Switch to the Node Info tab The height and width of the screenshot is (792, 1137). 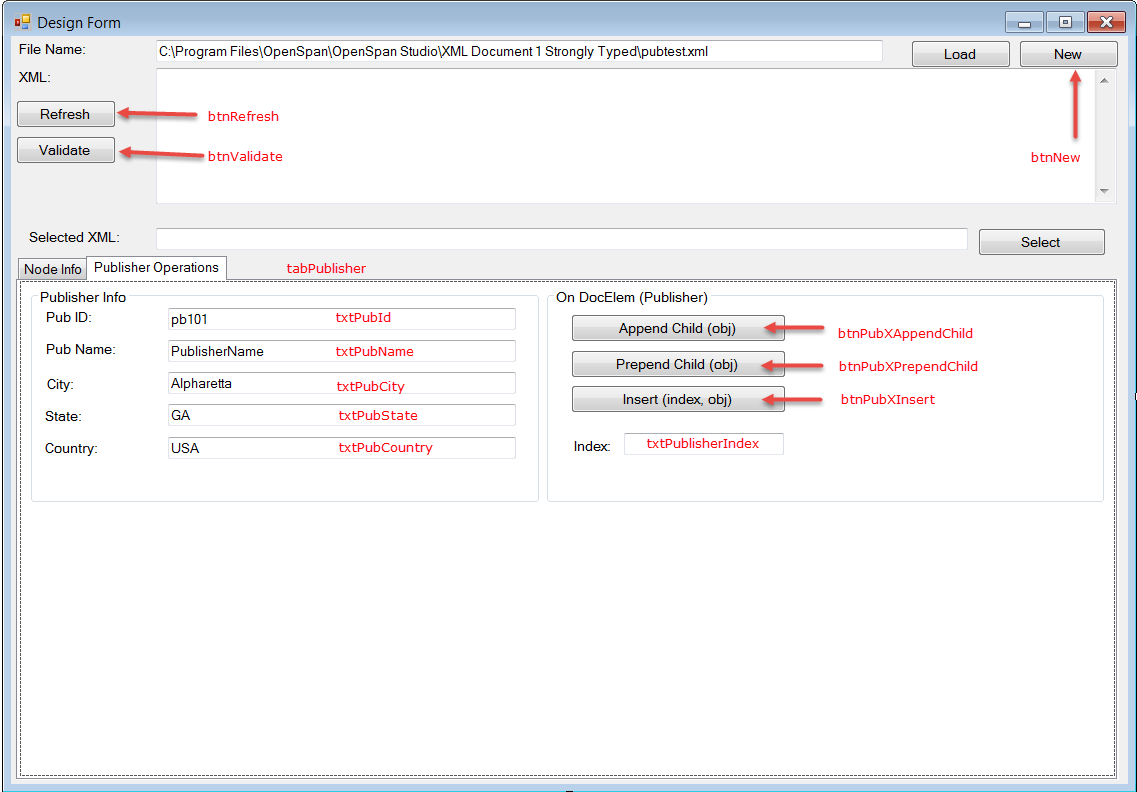[x=52, y=269]
